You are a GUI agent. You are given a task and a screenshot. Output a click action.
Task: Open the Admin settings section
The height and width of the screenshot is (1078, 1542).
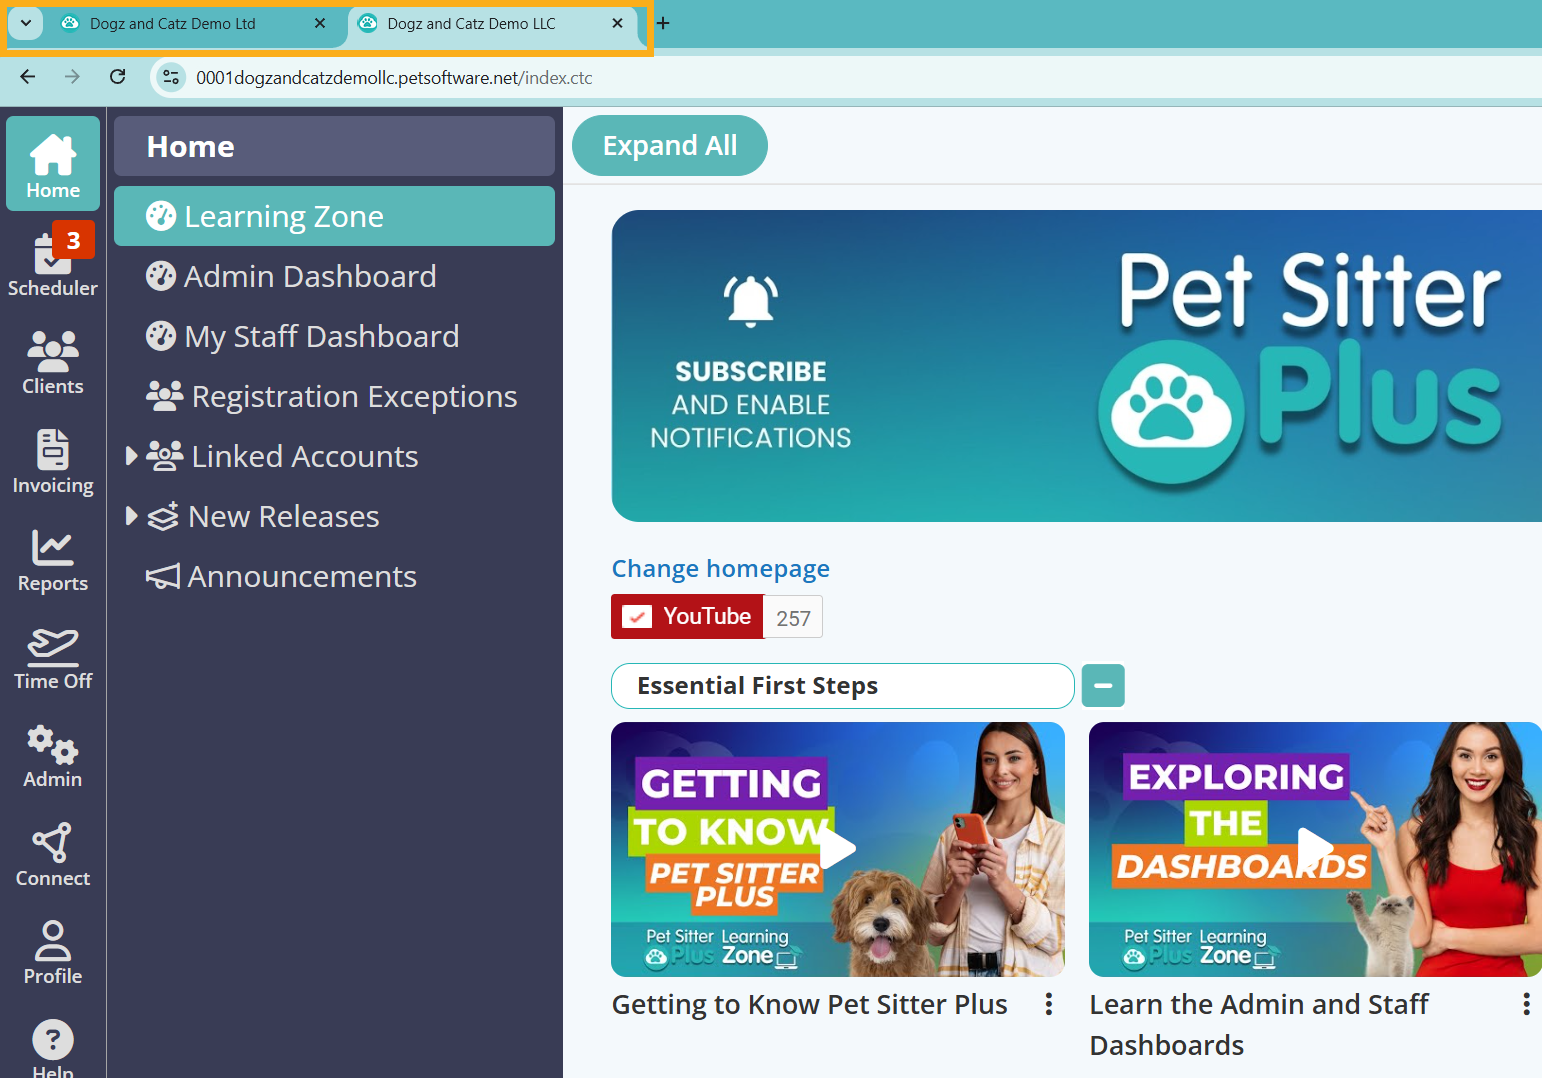click(x=52, y=757)
